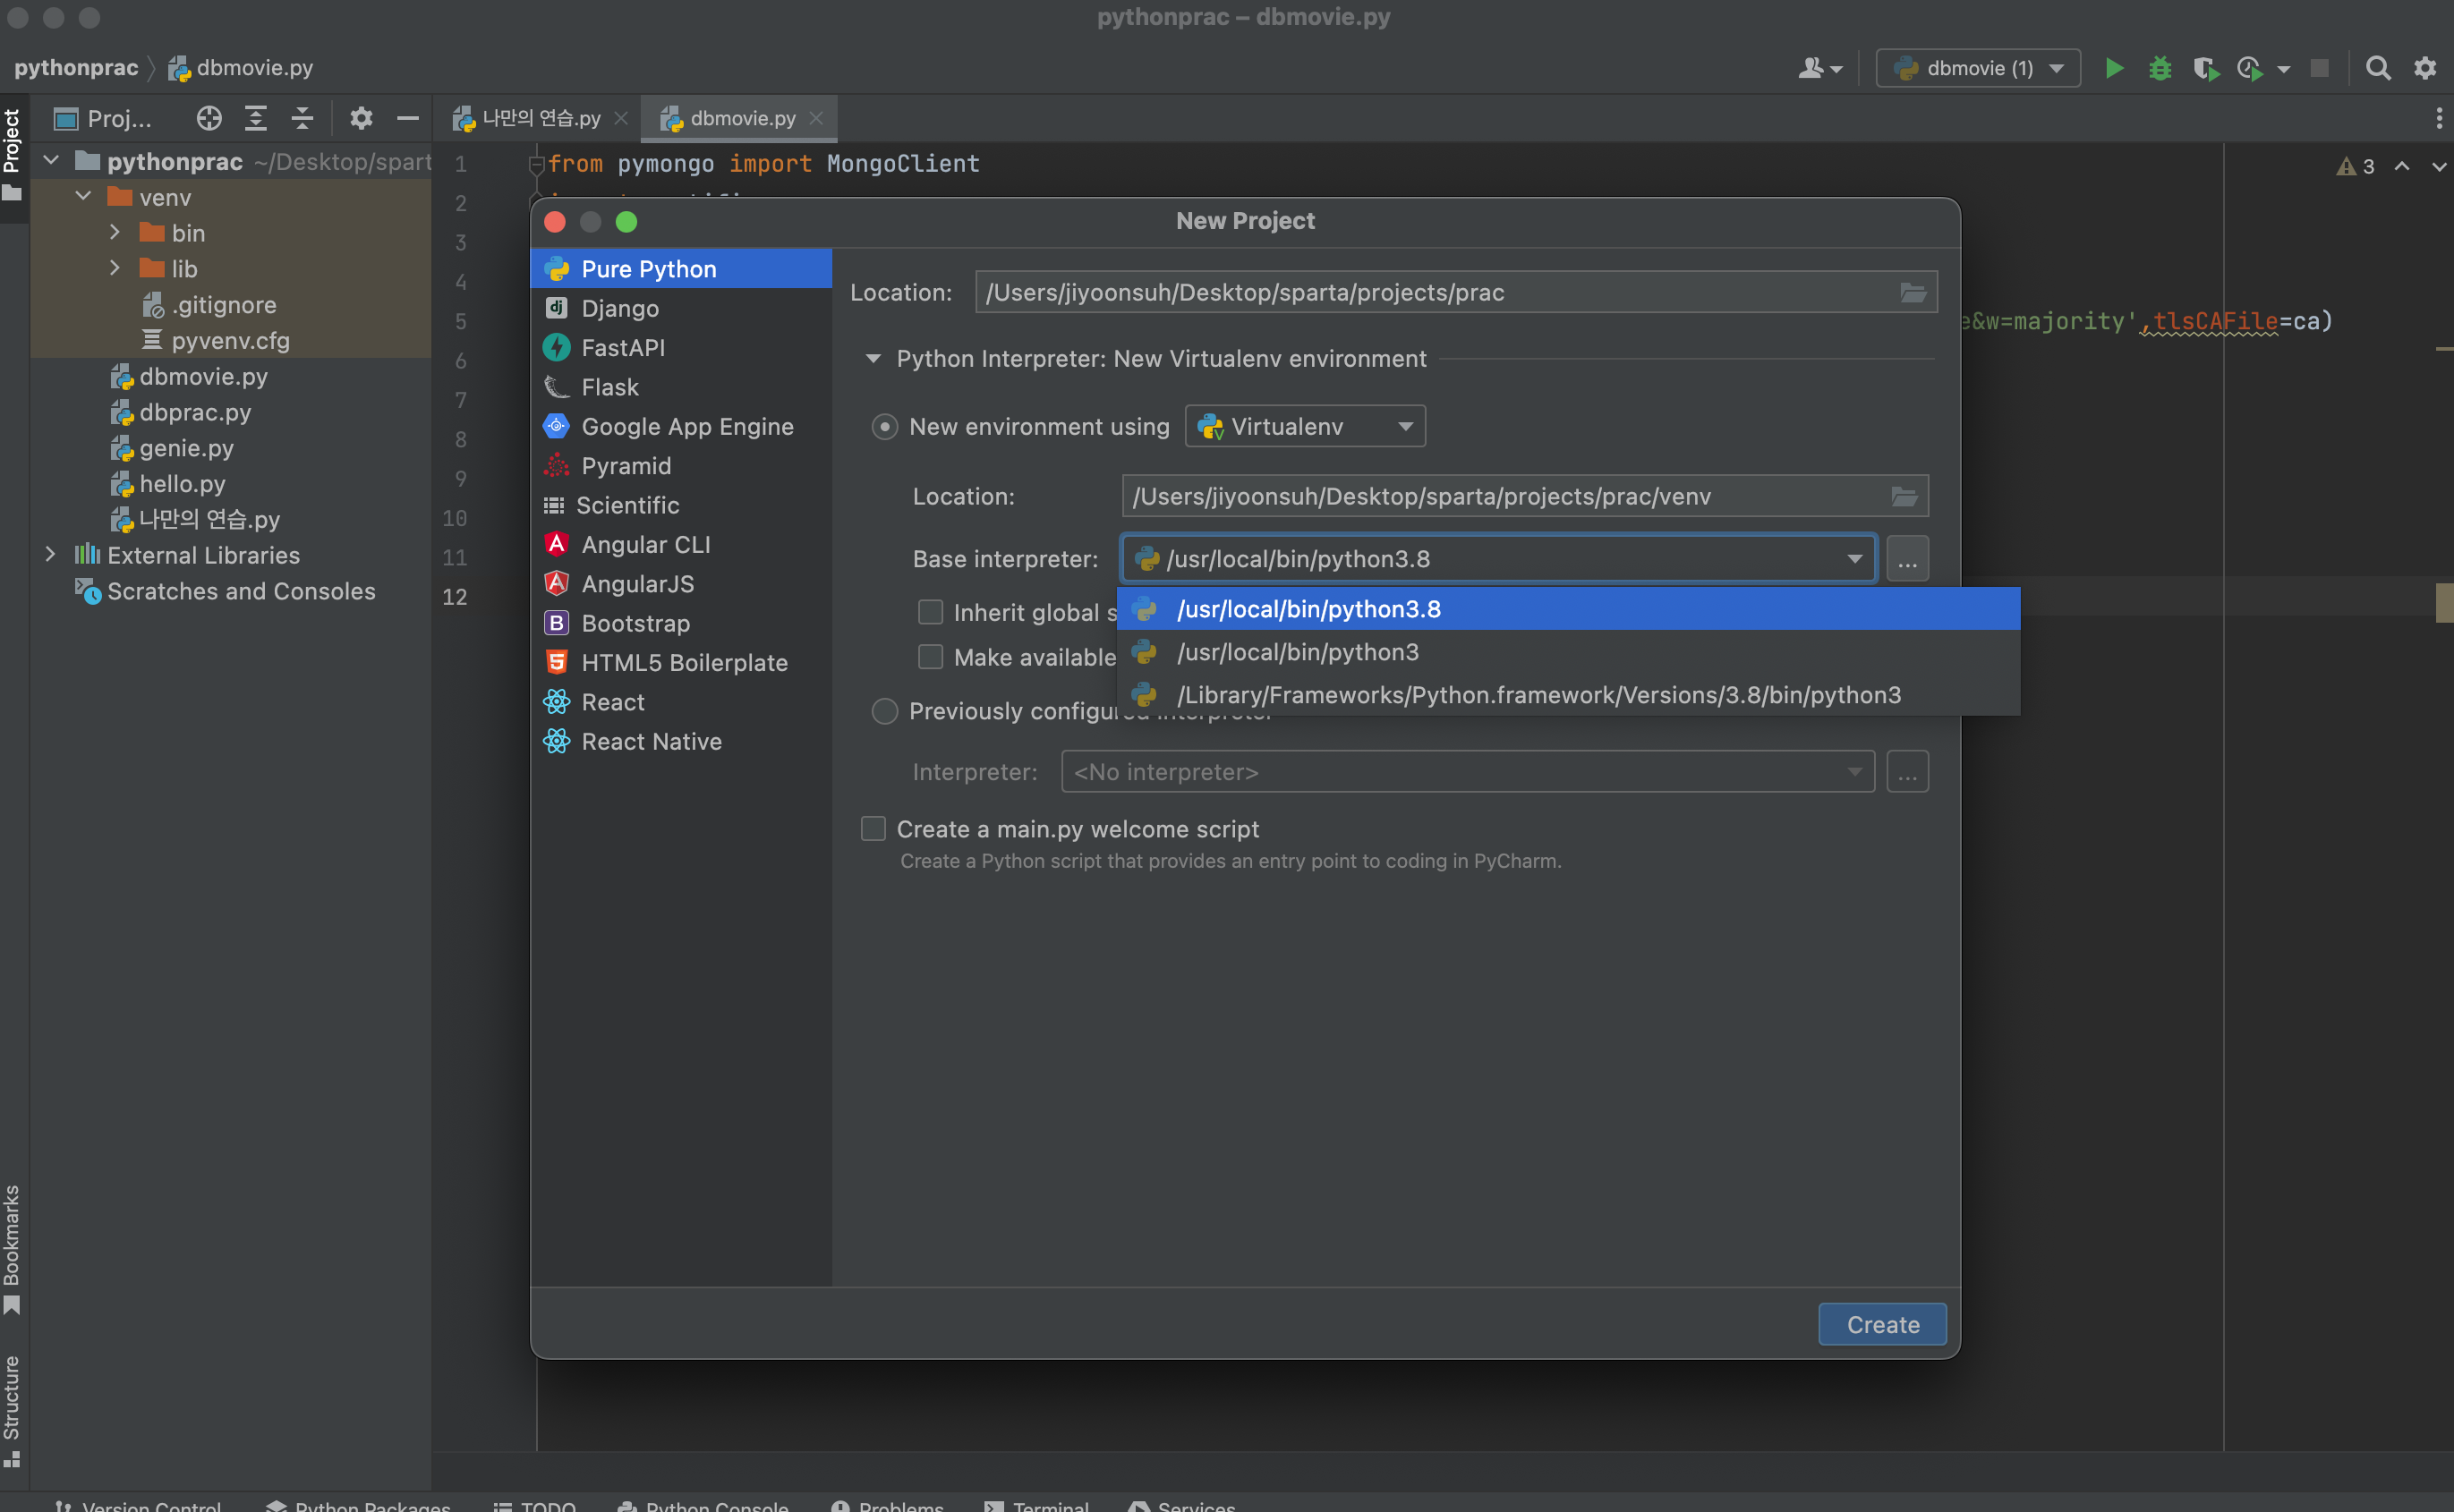Collapse Python Interpreter section triangle
Screen dimensions: 2454x1512
click(873, 358)
